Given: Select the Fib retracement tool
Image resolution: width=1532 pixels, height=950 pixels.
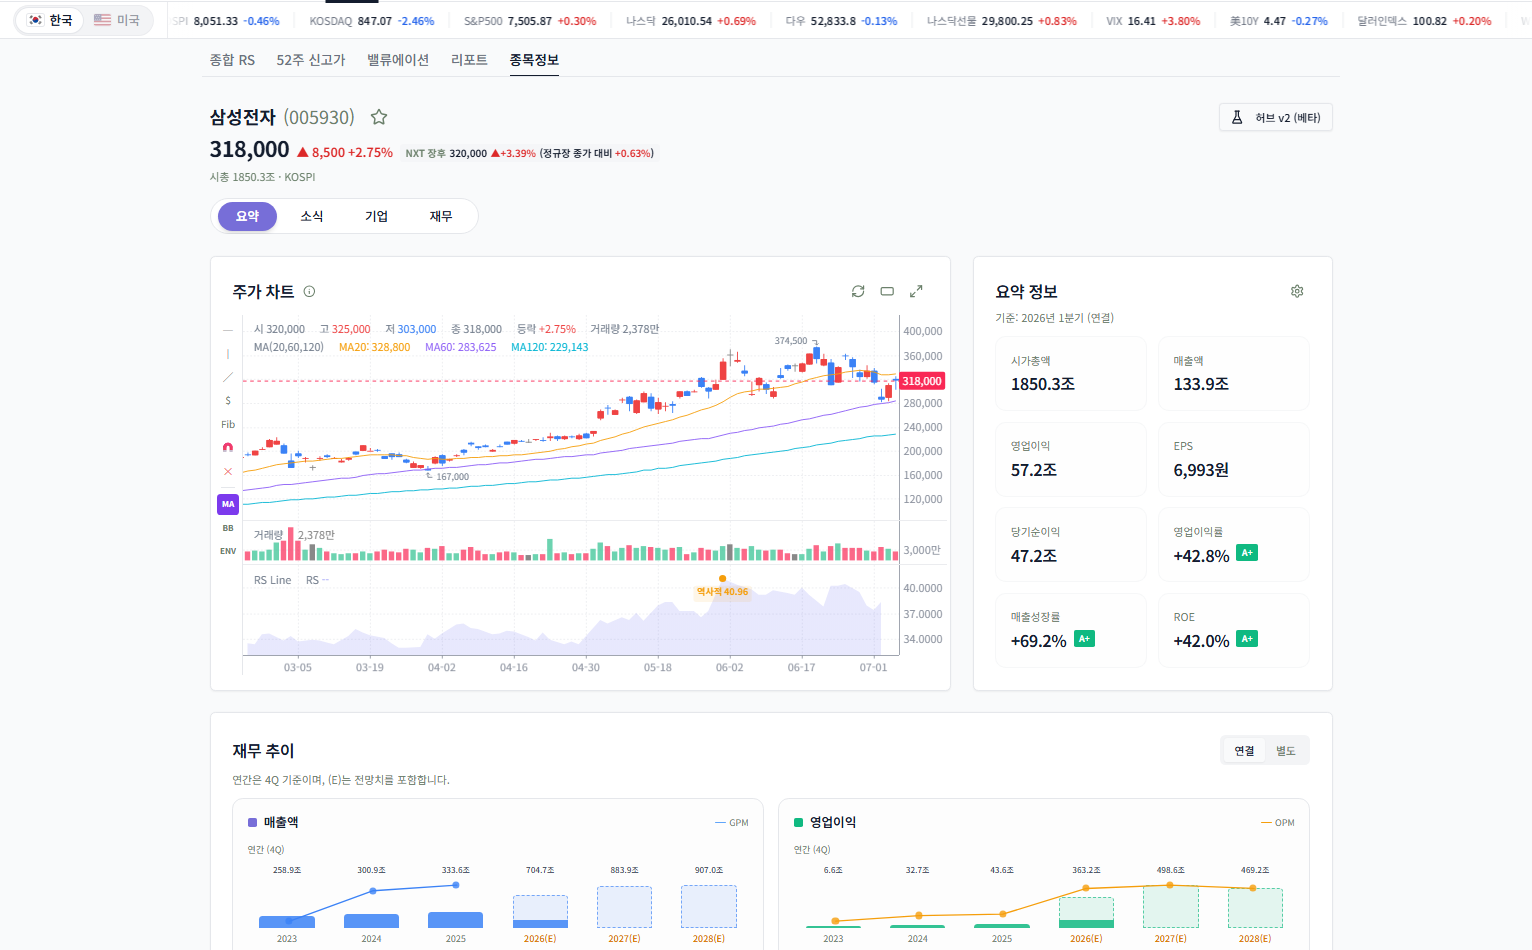Looking at the screenshot, I should 228,424.
